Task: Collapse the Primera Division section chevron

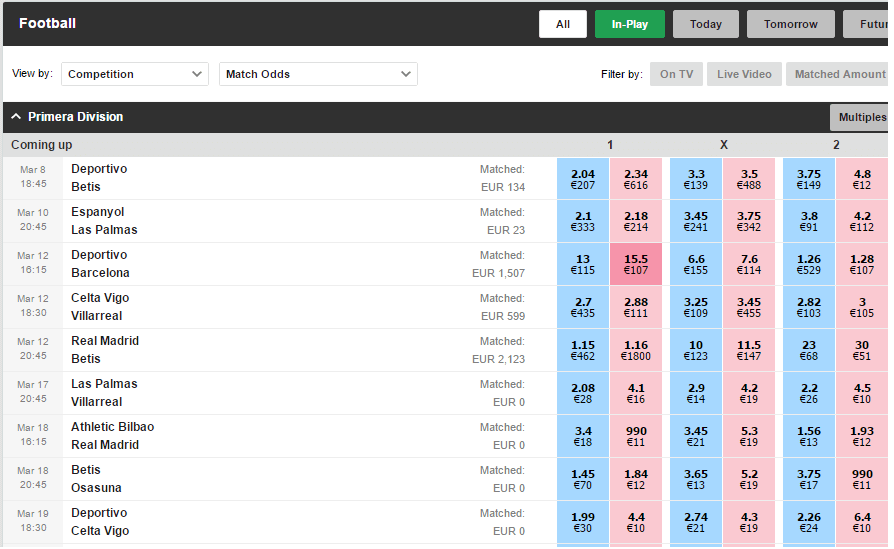Action: pyautogui.click(x=16, y=117)
